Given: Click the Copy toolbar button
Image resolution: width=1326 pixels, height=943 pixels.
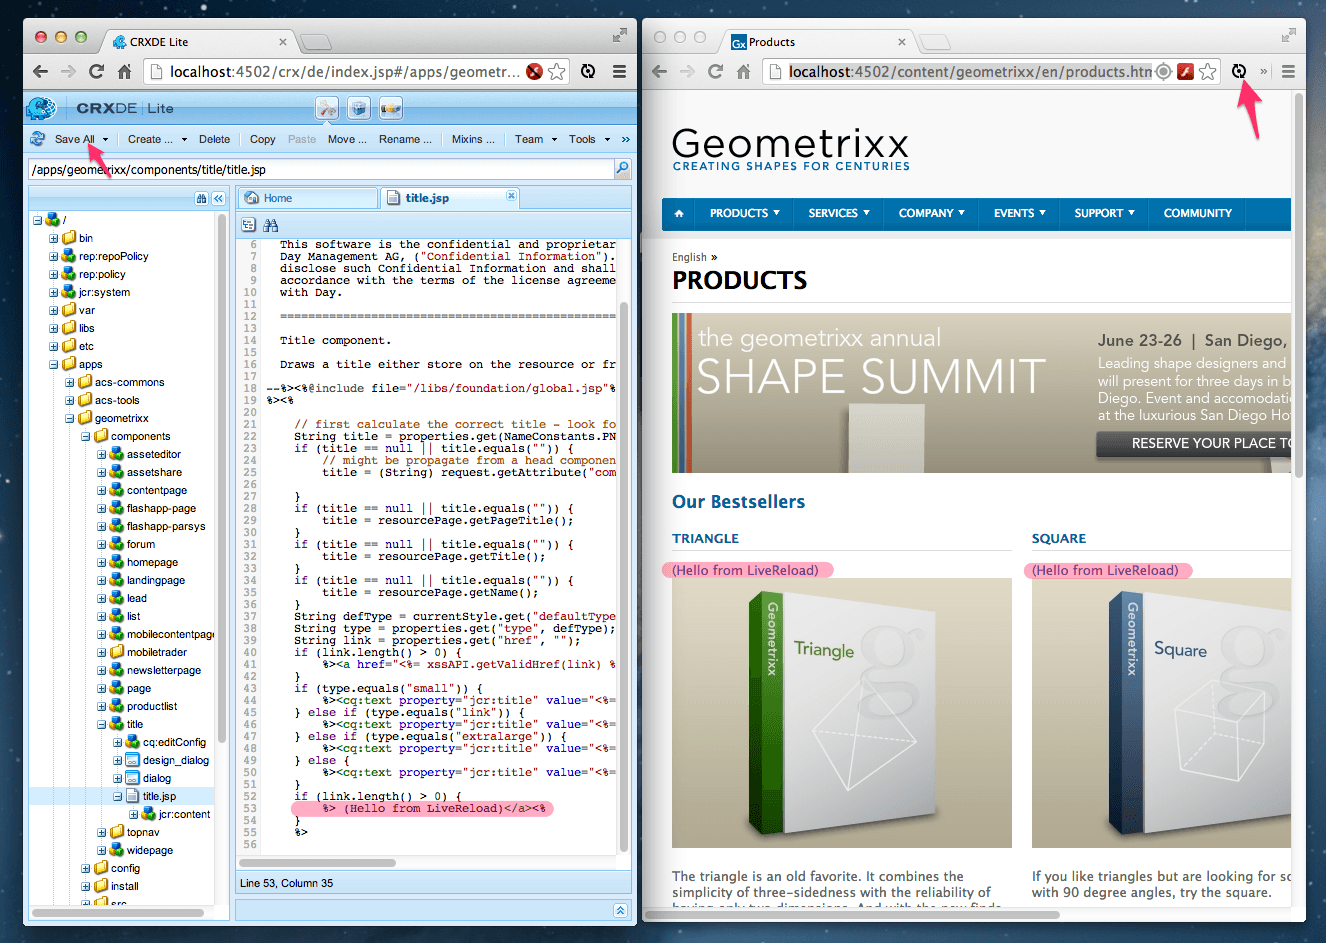Looking at the screenshot, I should pyautogui.click(x=263, y=140).
